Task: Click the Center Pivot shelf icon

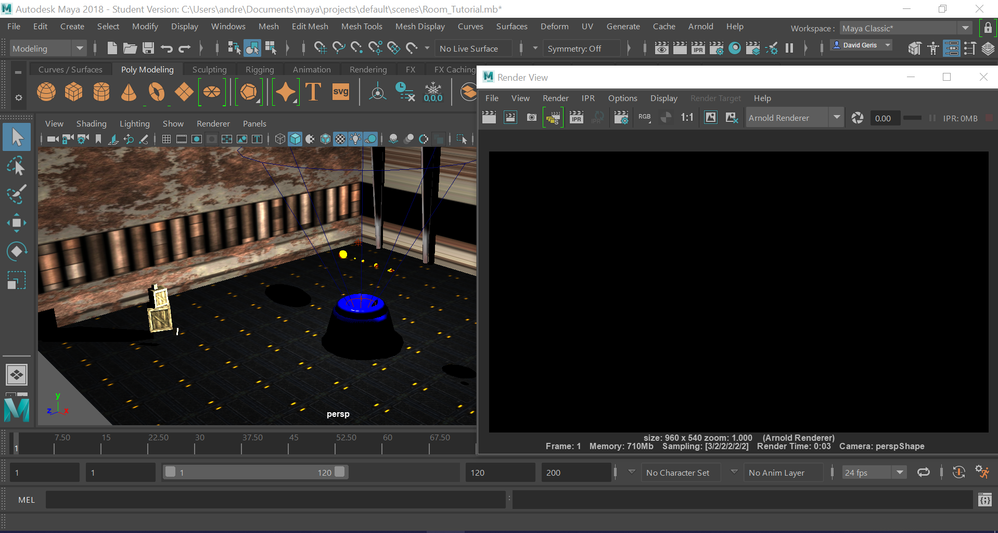Action: point(378,93)
